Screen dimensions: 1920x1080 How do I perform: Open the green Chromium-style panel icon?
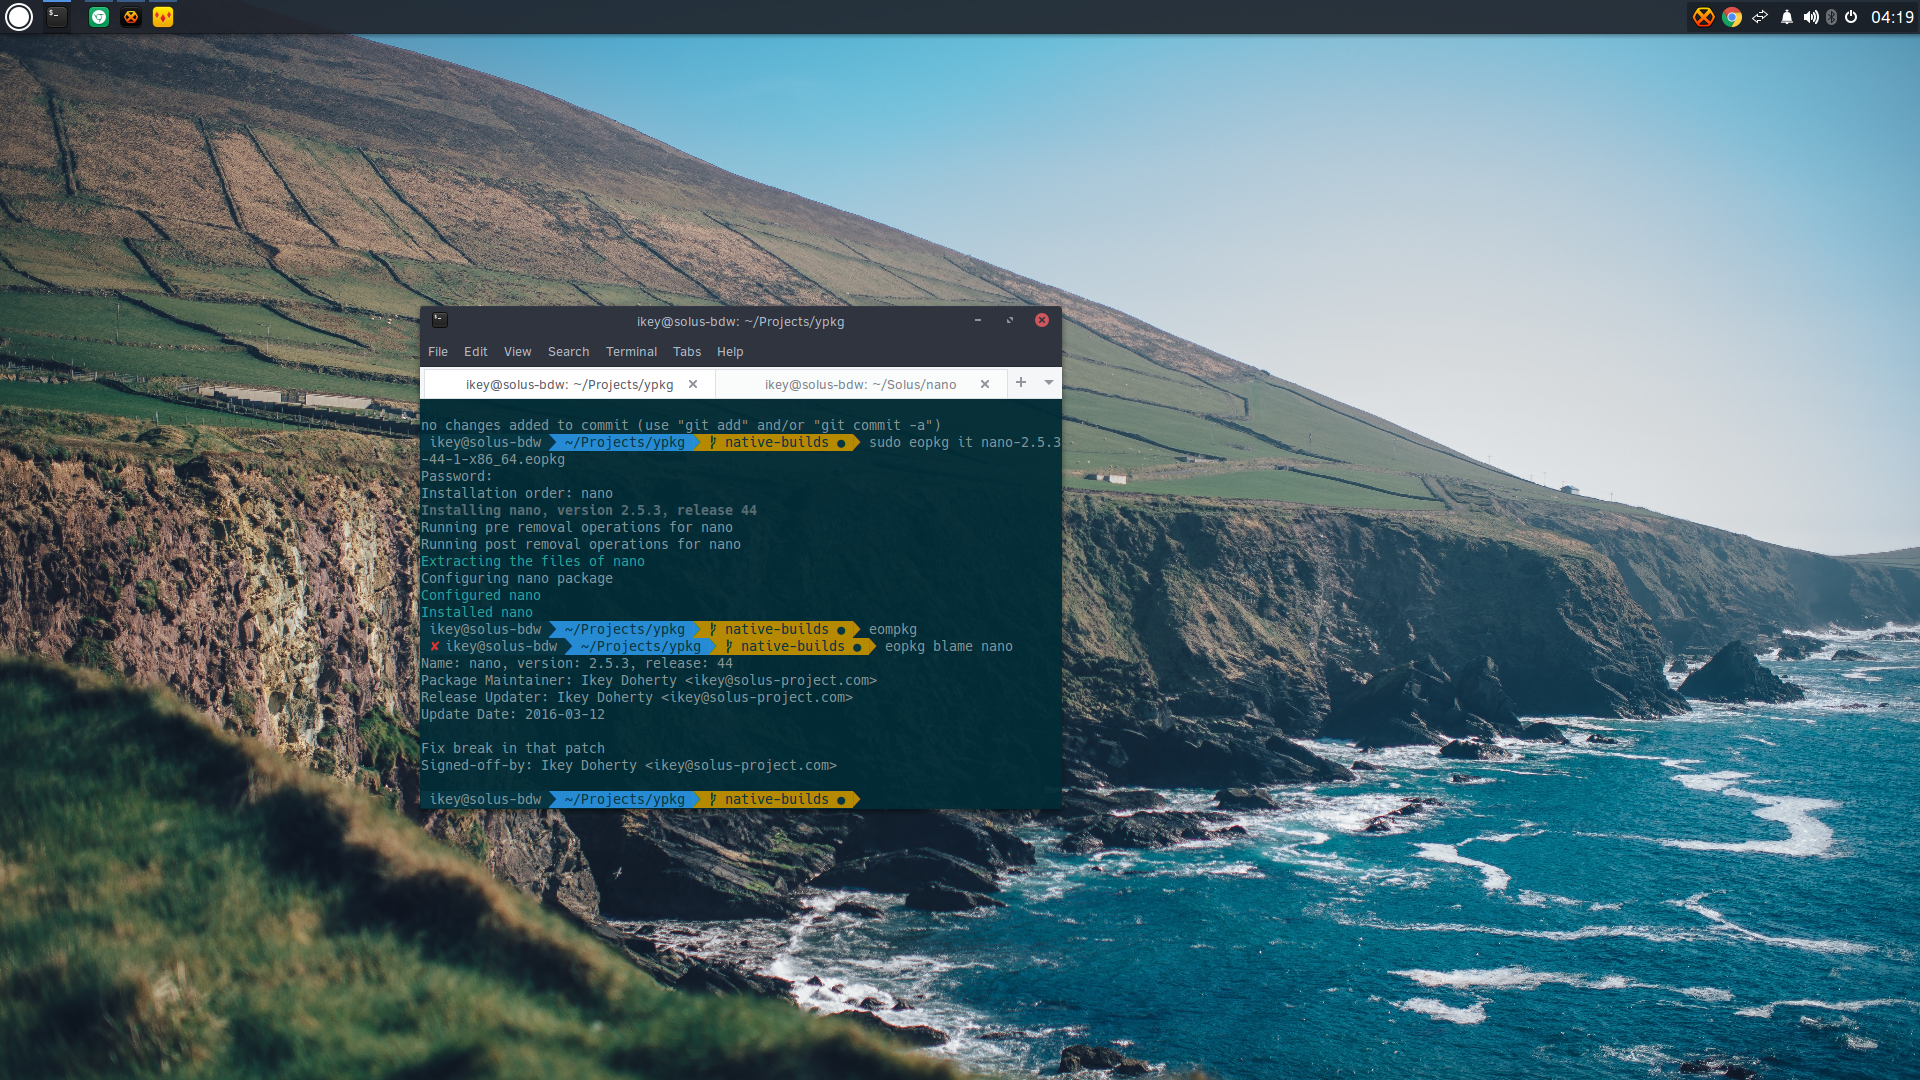[x=99, y=17]
